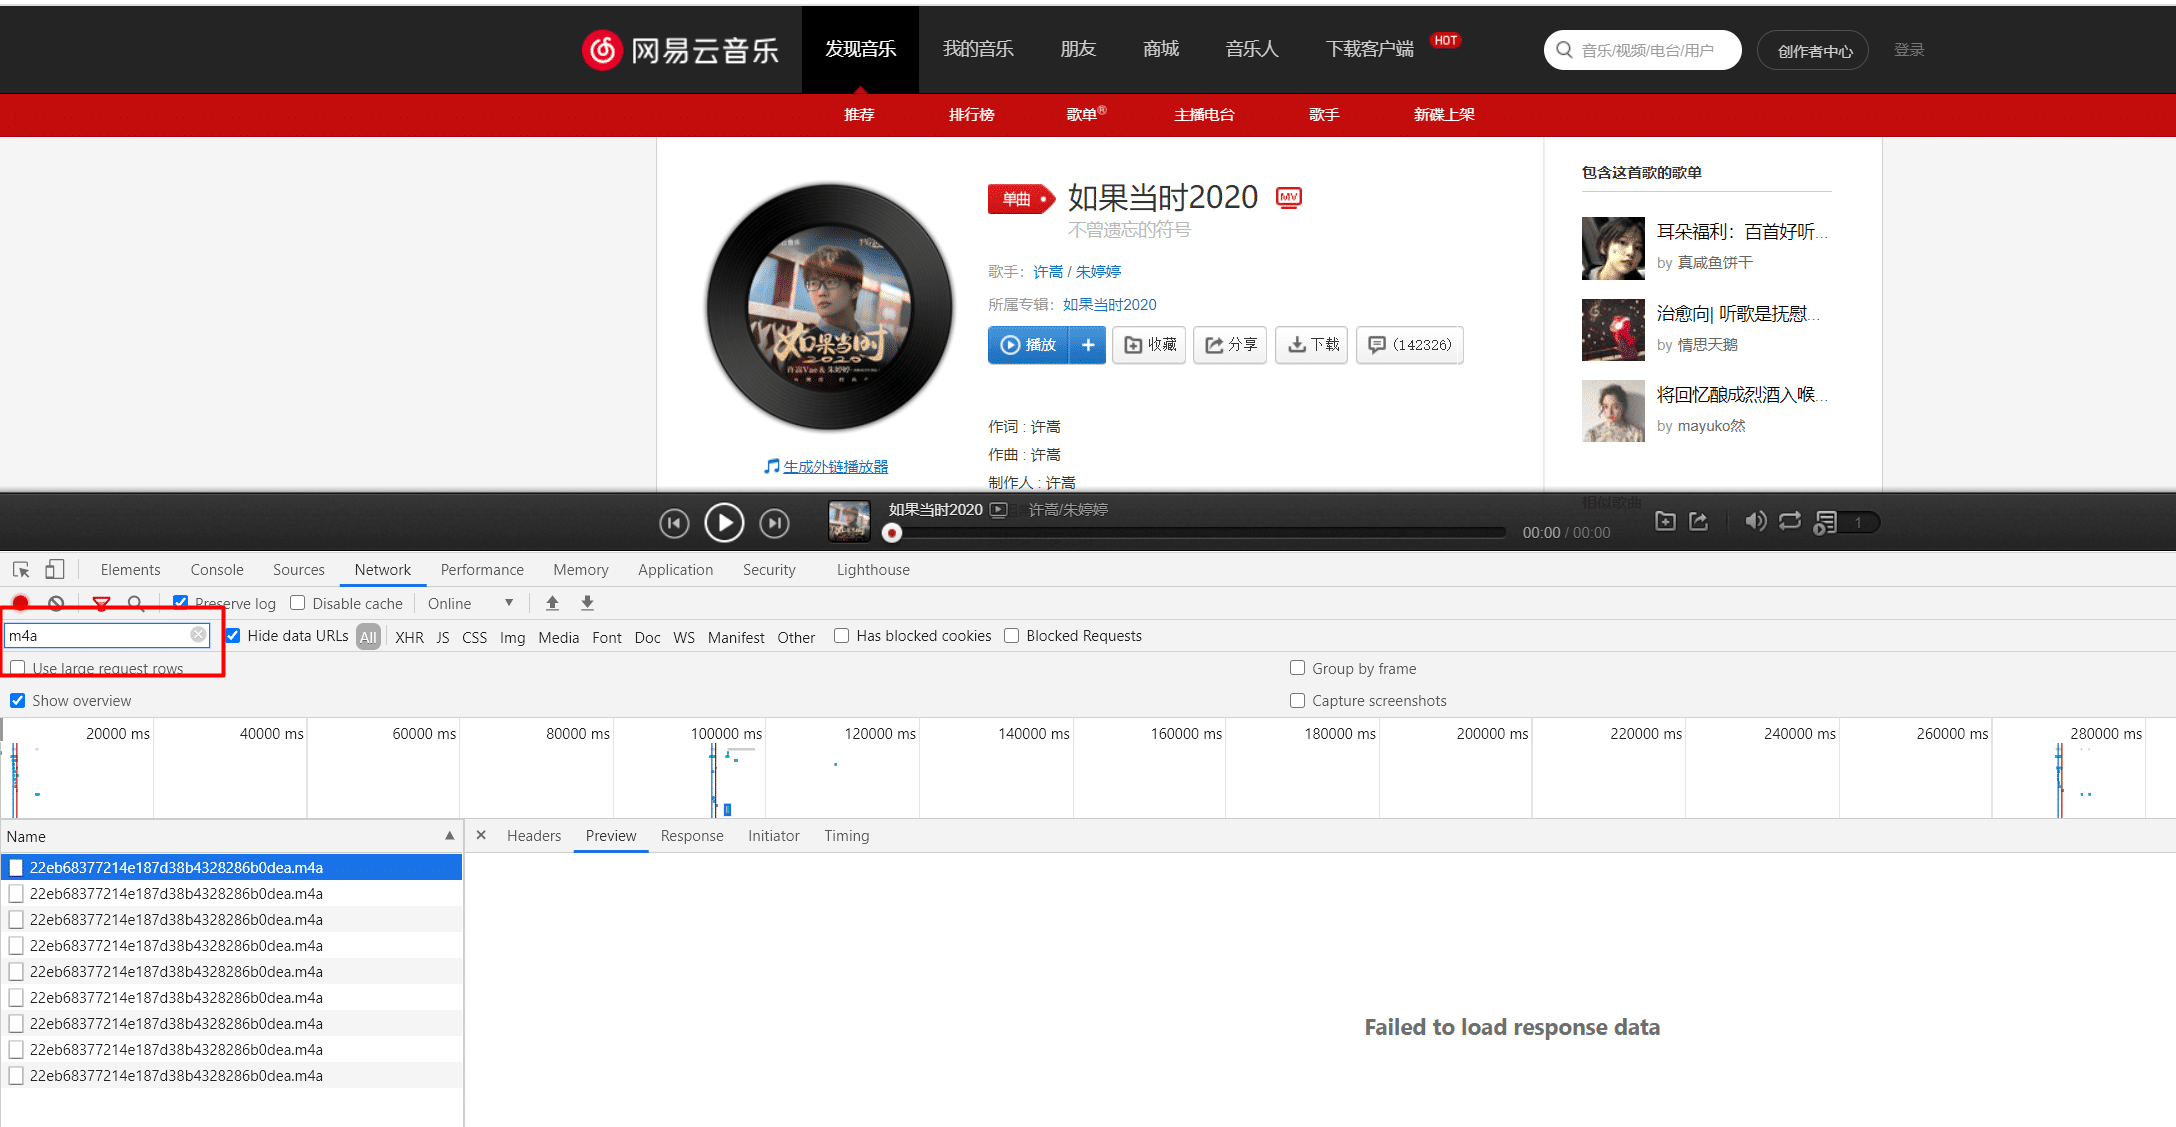Open the 生成外链播放器 link
This screenshot has width=2176, height=1127.
coord(836,466)
